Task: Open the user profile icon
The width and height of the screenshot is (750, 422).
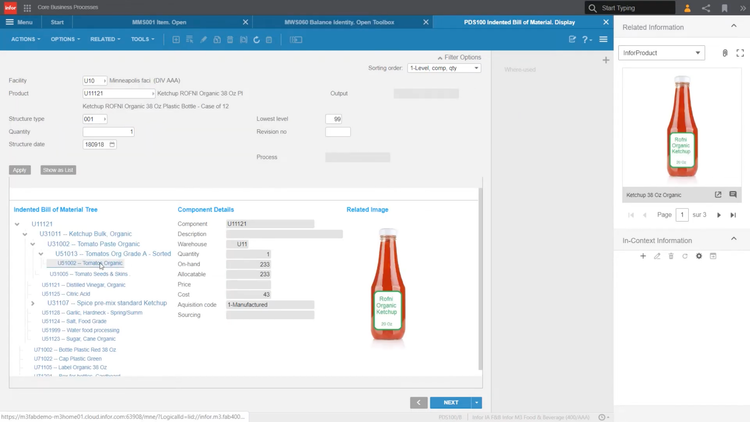Action: click(x=687, y=8)
